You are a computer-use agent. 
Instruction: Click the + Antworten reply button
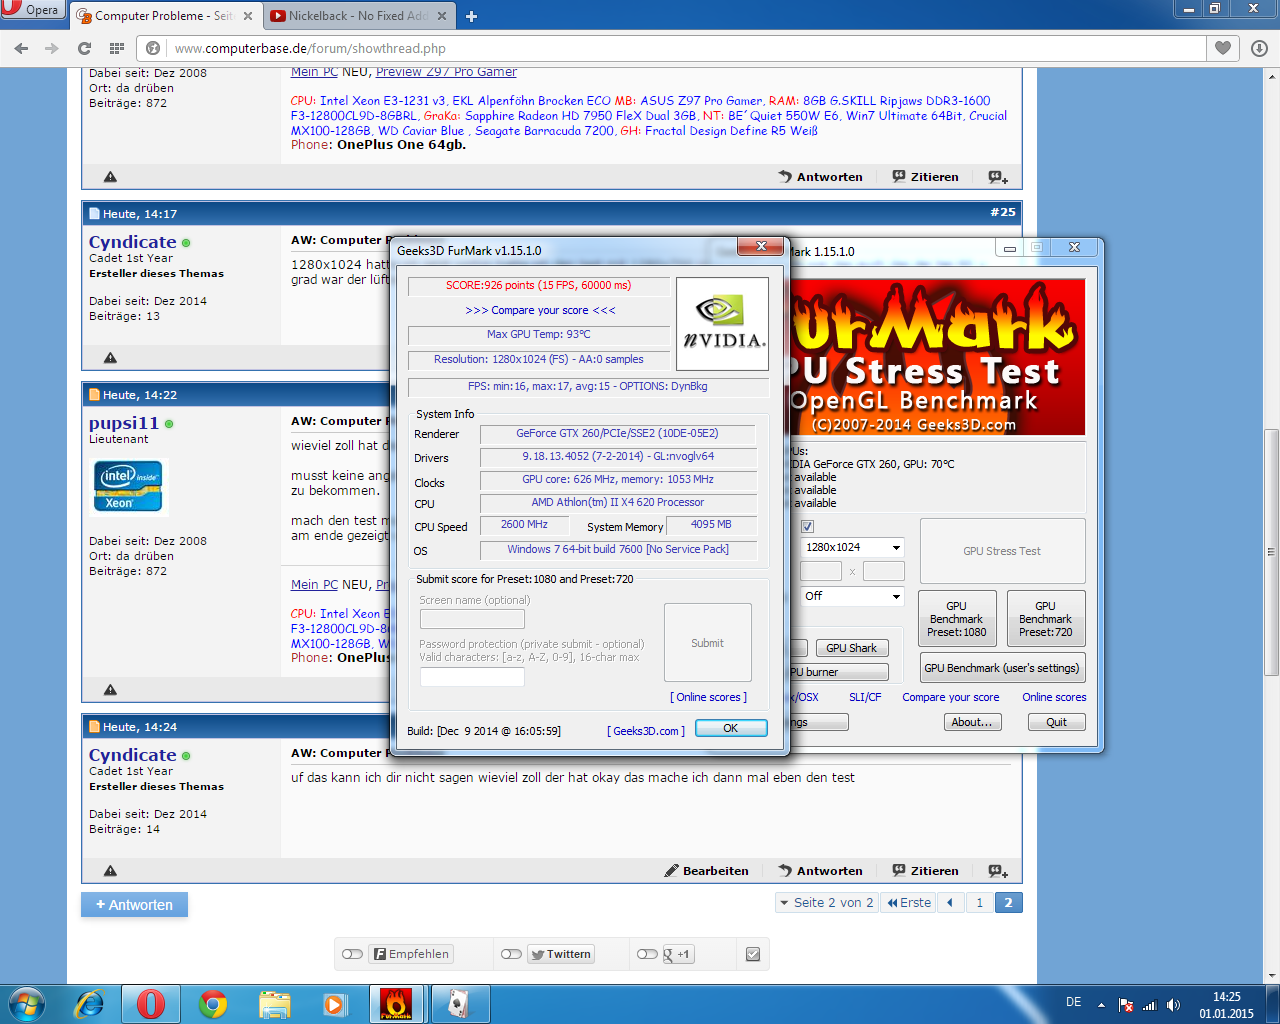click(x=134, y=905)
